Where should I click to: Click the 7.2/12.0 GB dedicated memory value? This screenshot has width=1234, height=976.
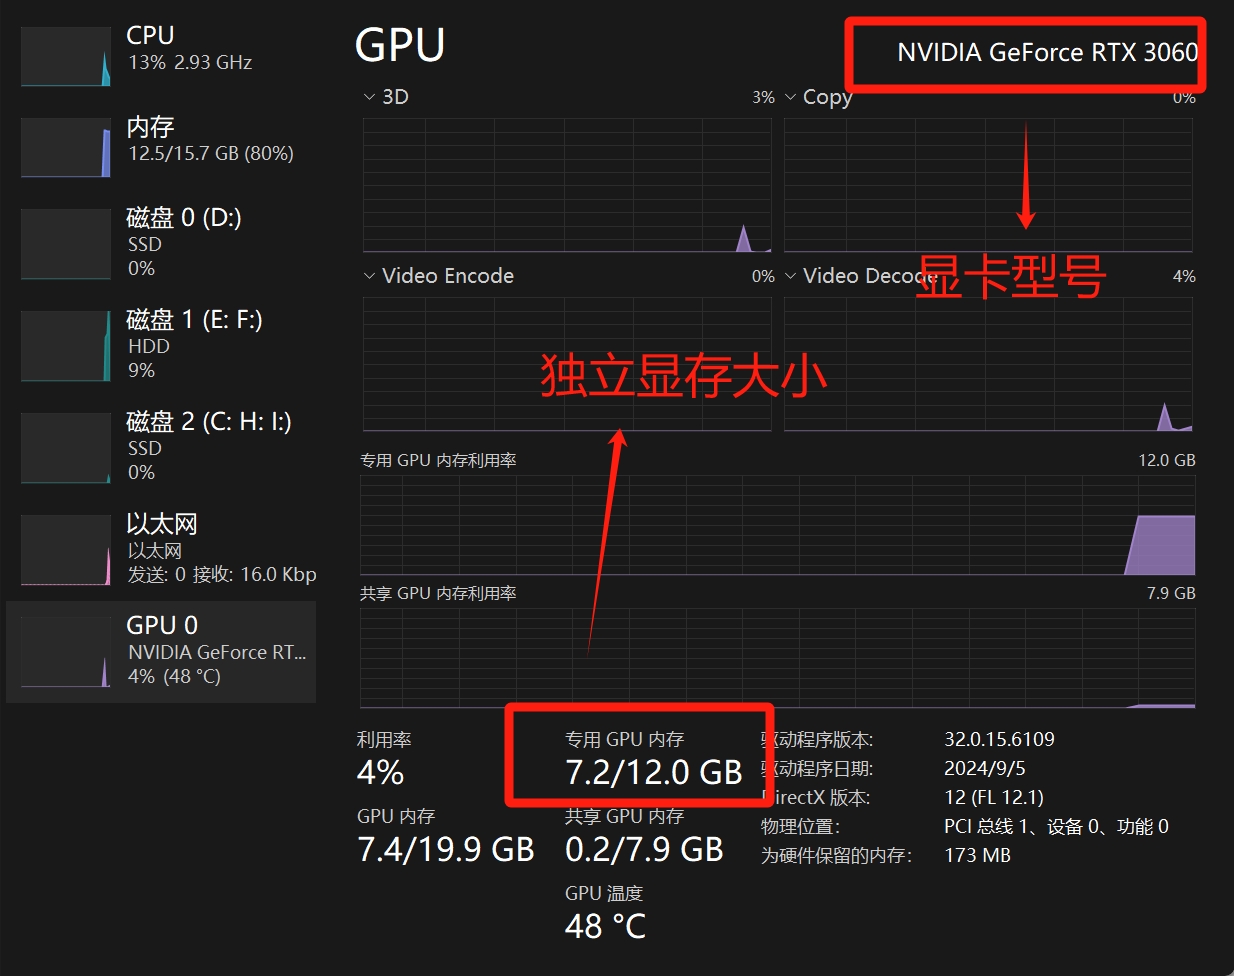pos(654,773)
